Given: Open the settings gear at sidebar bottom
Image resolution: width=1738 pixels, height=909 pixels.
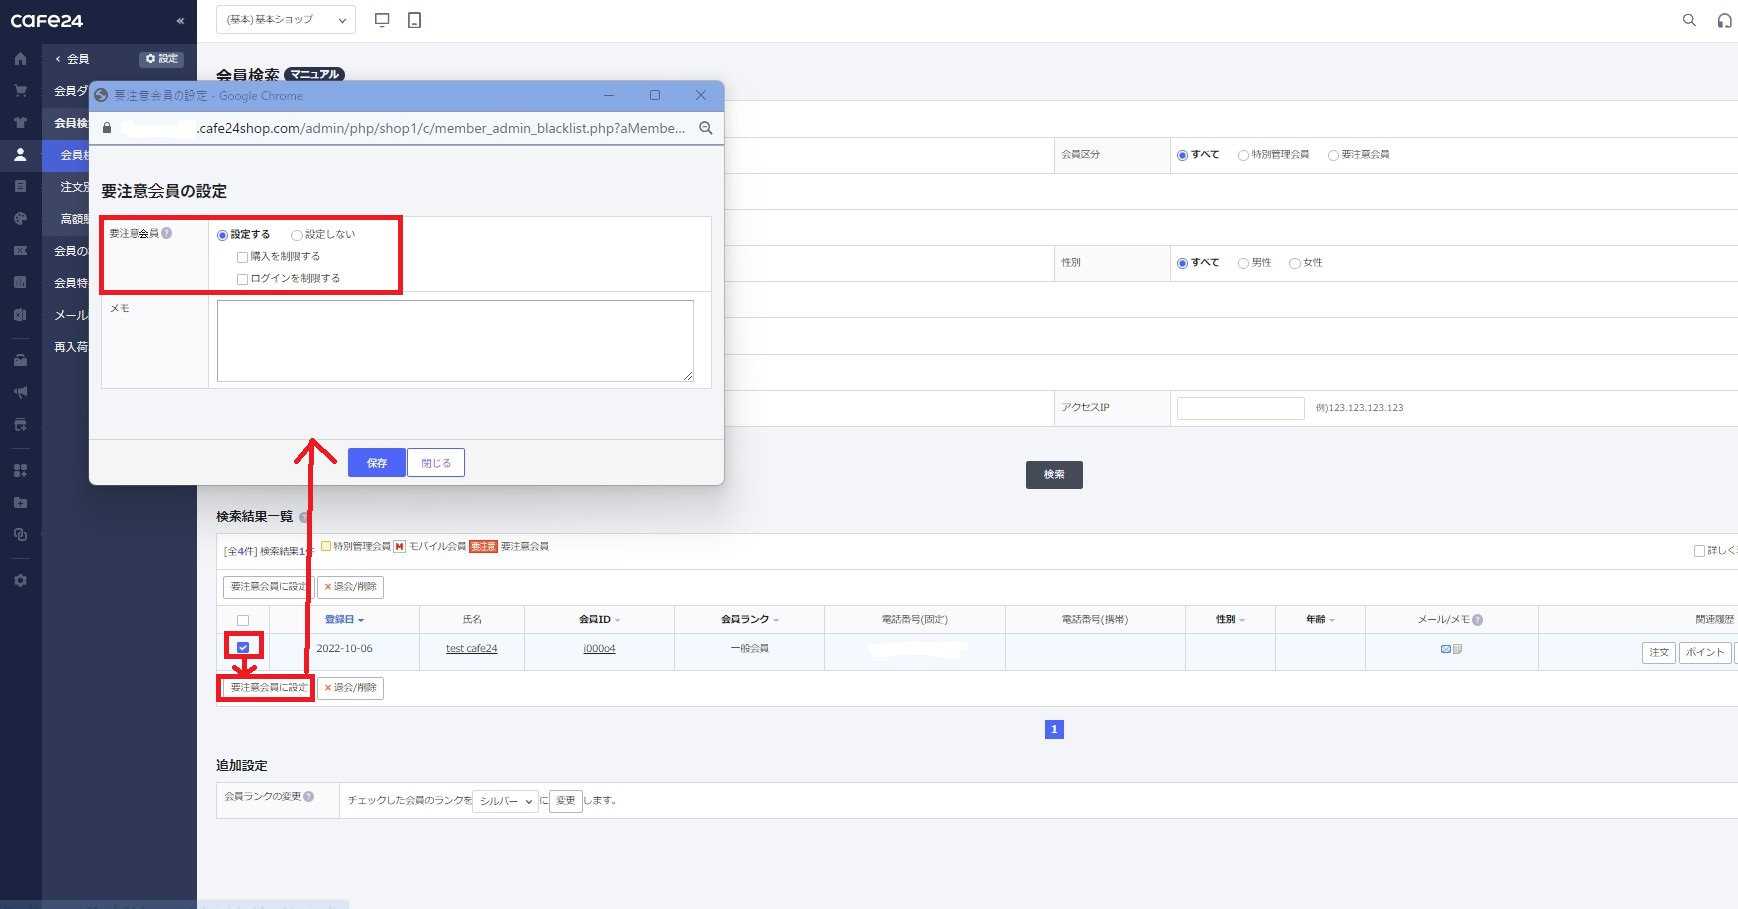Looking at the screenshot, I should pyautogui.click(x=20, y=580).
